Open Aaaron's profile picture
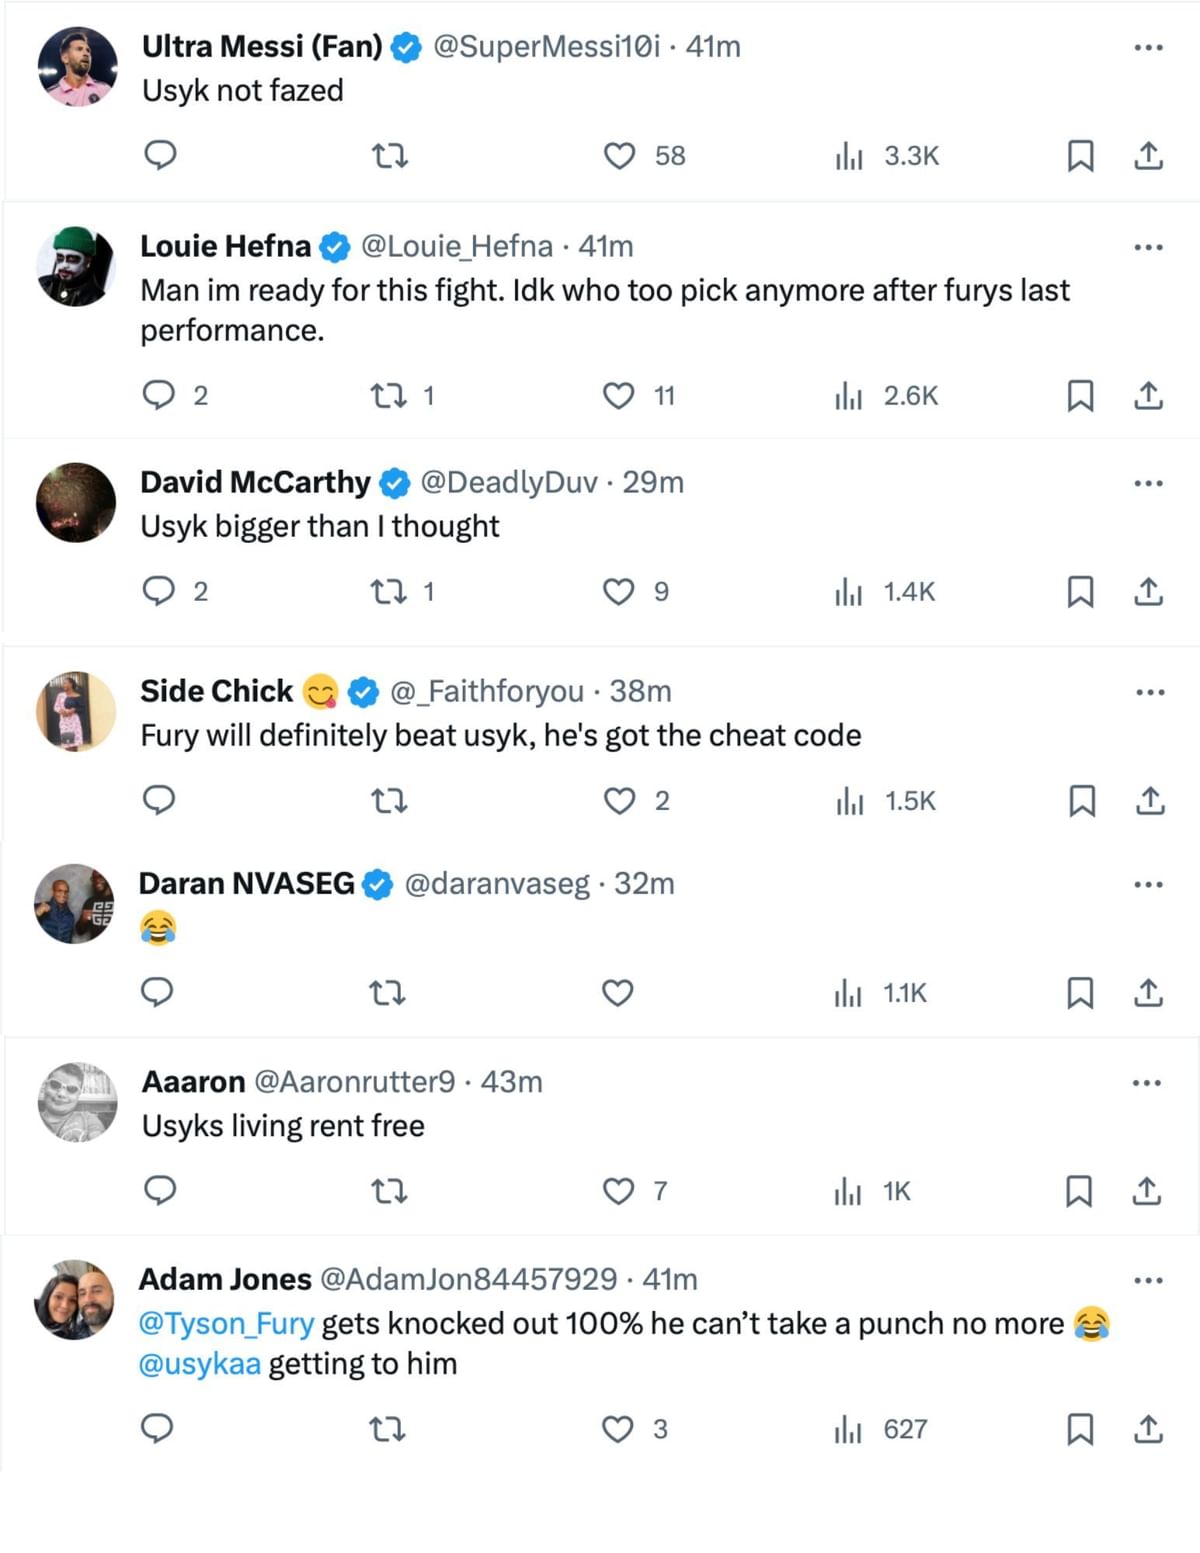1200x1553 pixels. coord(77,1102)
